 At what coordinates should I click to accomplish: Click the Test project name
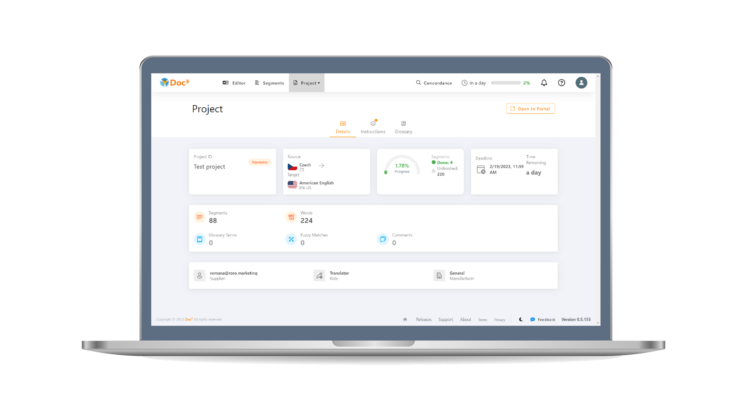(x=209, y=167)
